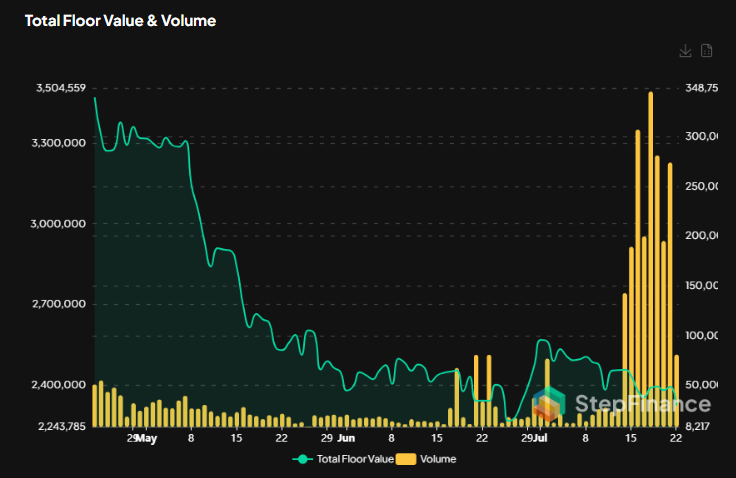Select the last volume bar at far right
This screenshot has width=736, height=478.
click(x=677, y=390)
